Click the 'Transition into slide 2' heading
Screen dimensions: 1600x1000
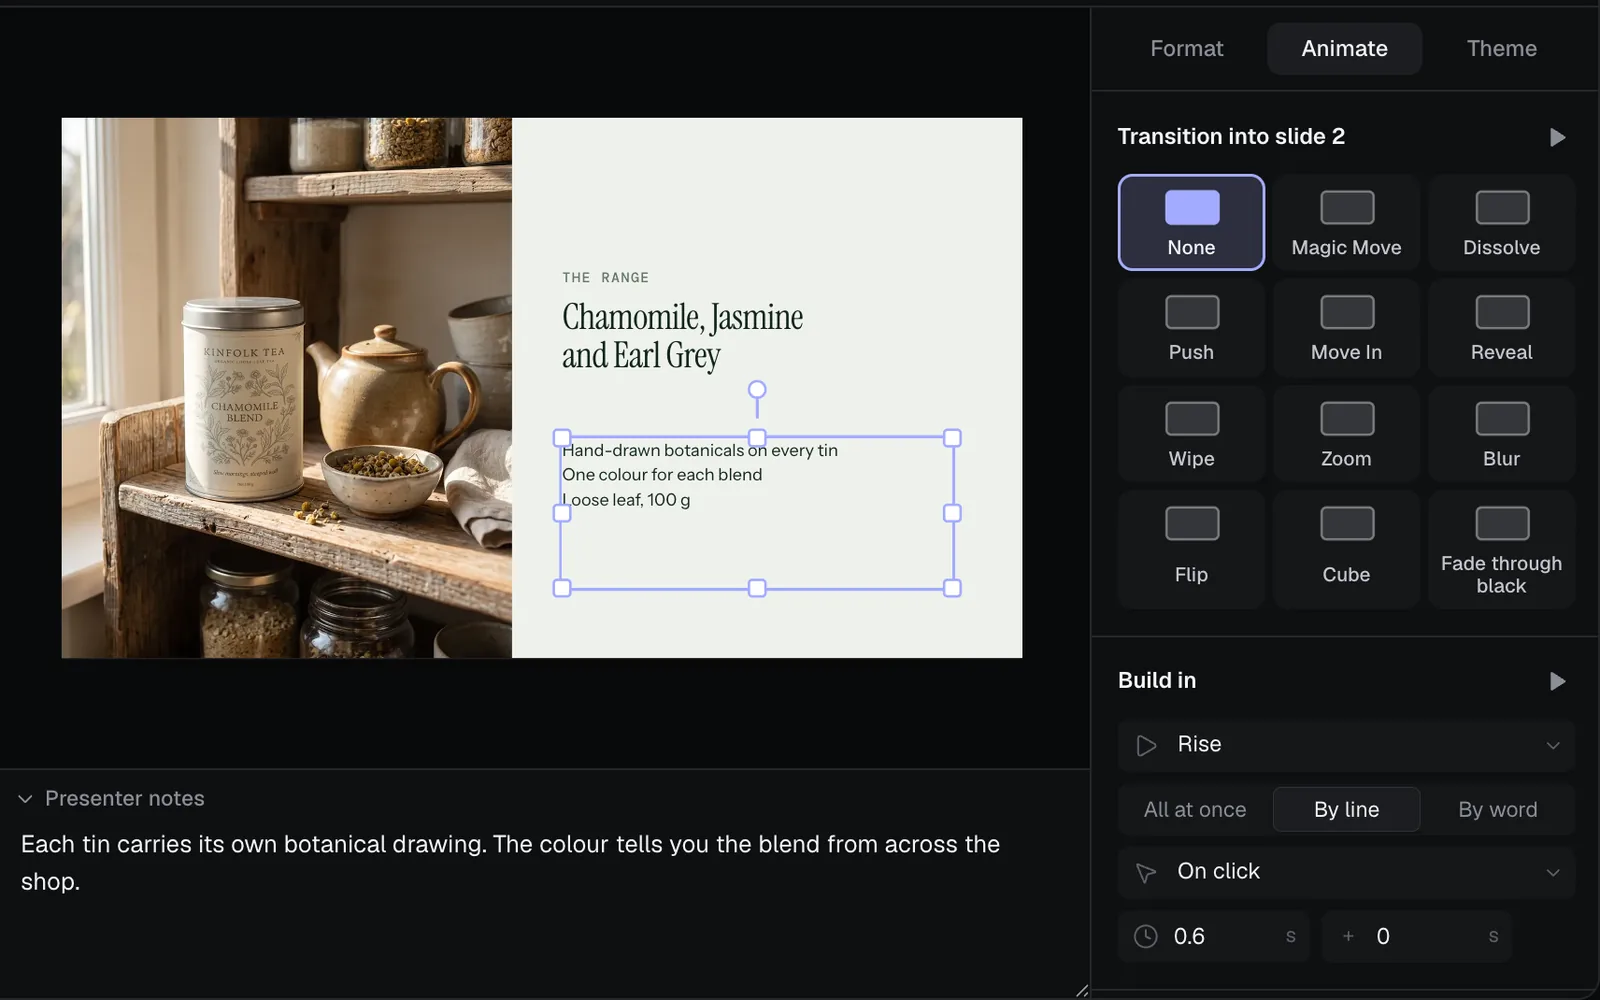(1231, 137)
